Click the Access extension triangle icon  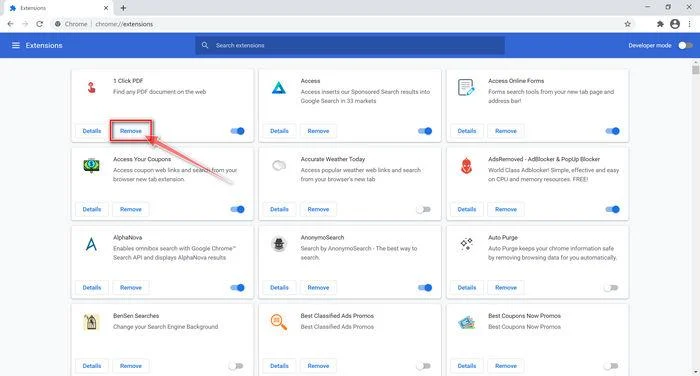[279, 88]
